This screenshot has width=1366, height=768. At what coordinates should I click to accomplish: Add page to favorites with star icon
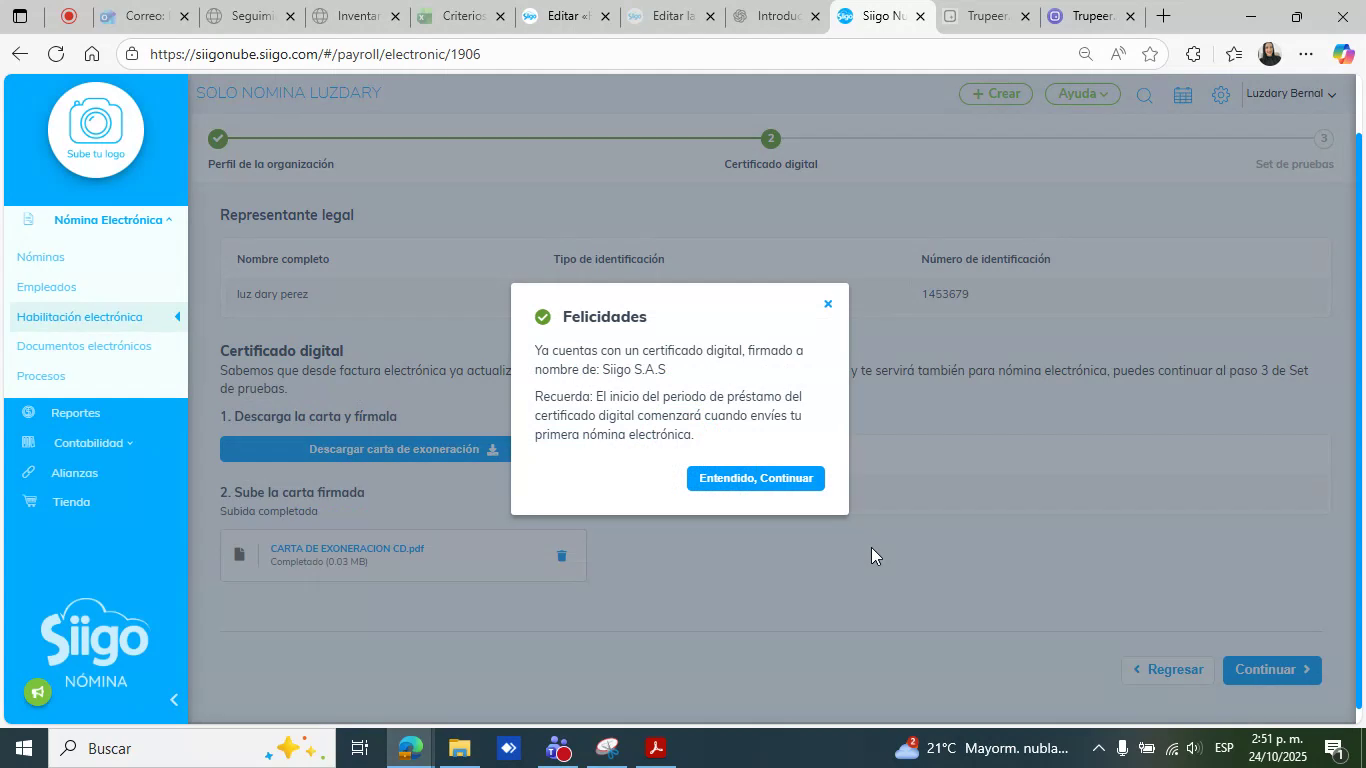pos(1150,54)
